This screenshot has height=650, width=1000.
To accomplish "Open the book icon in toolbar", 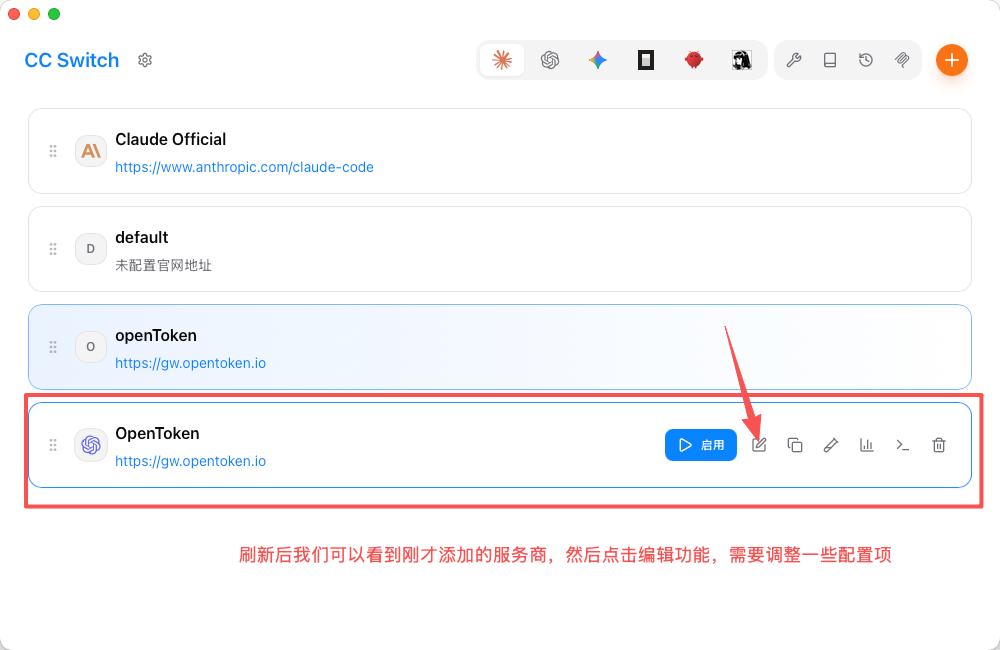I will pyautogui.click(x=830, y=60).
